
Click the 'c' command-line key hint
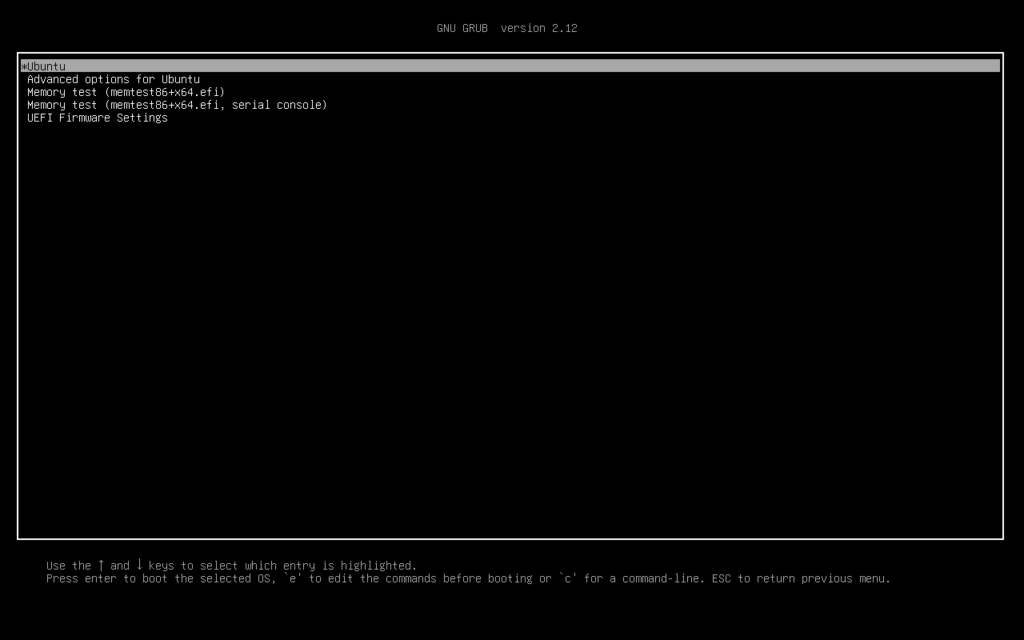tap(569, 578)
